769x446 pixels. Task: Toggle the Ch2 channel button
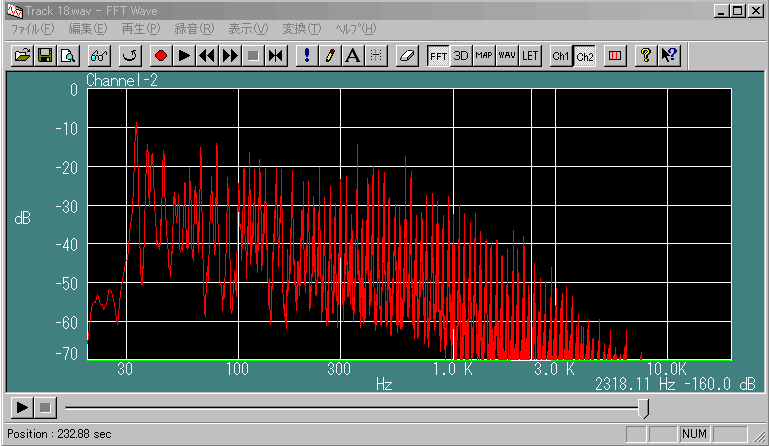coord(584,56)
